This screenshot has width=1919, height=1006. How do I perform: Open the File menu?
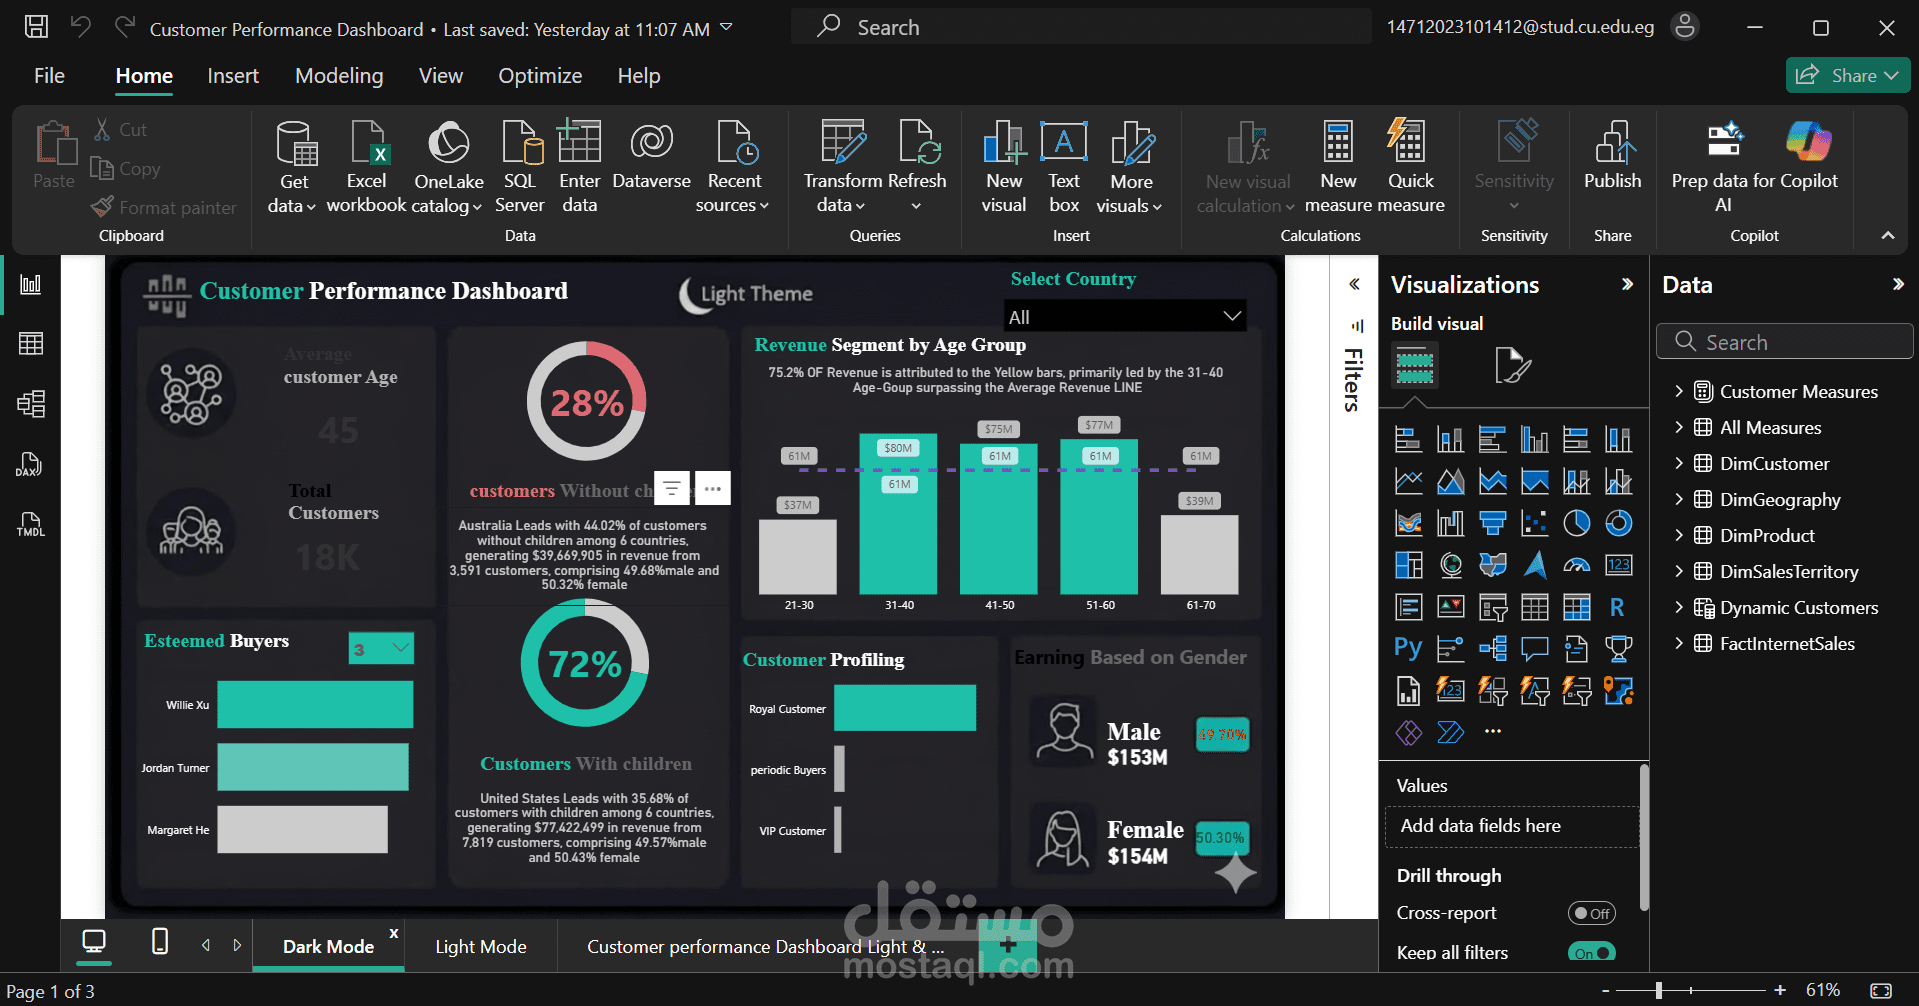(x=49, y=76)
